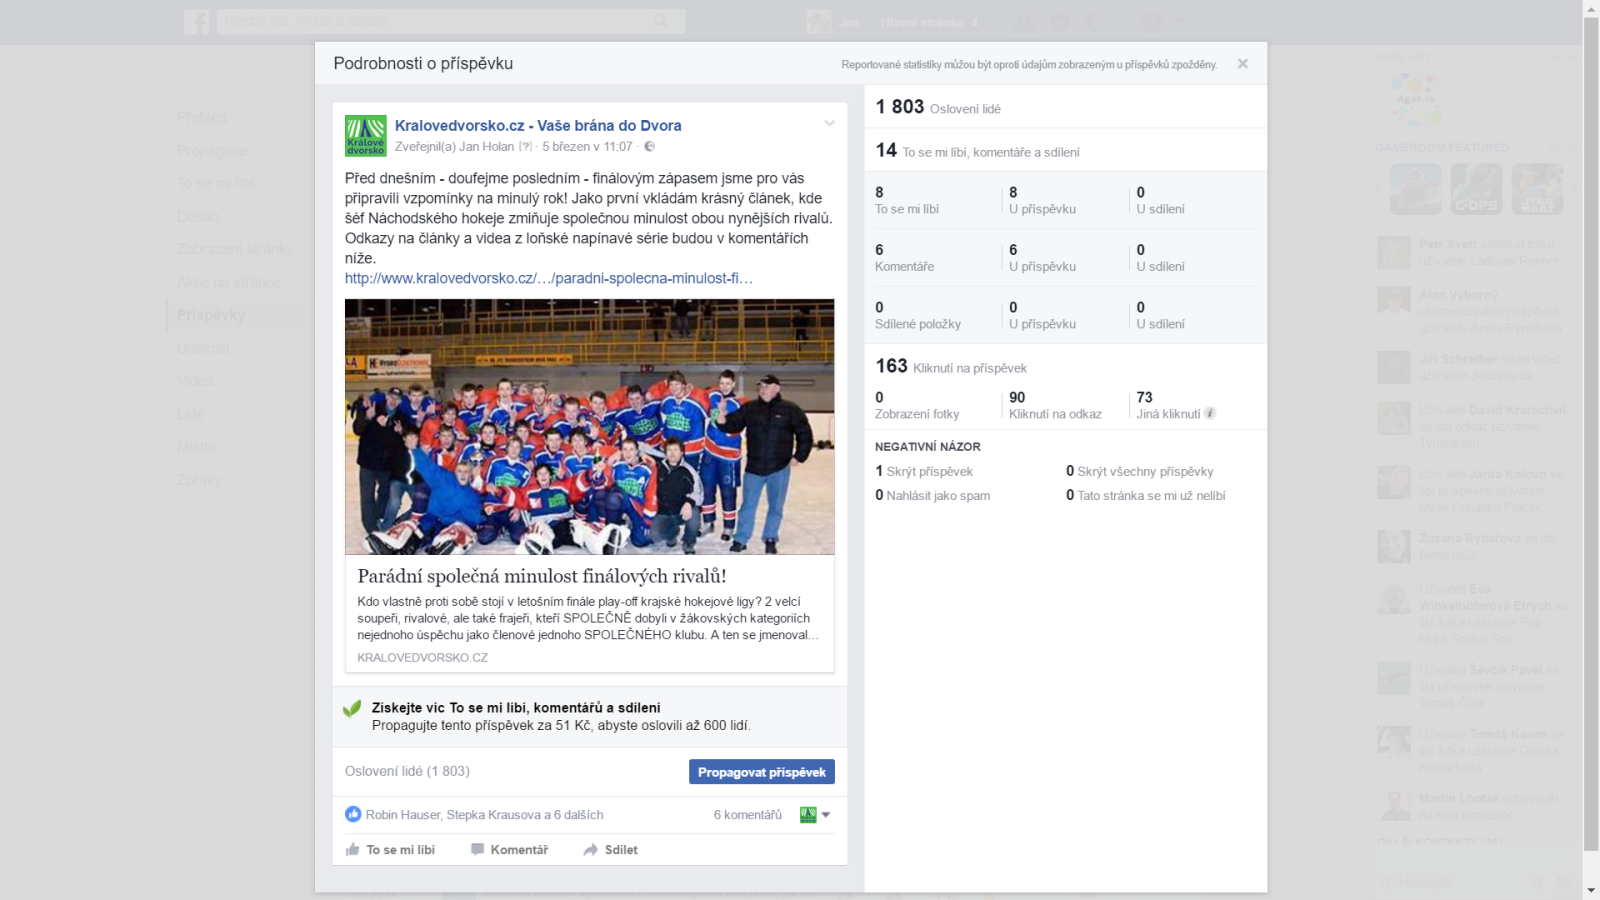1600x900 pixels.
Task: Expand the comment-as page identity dropdown
Action: pos(815,815)
